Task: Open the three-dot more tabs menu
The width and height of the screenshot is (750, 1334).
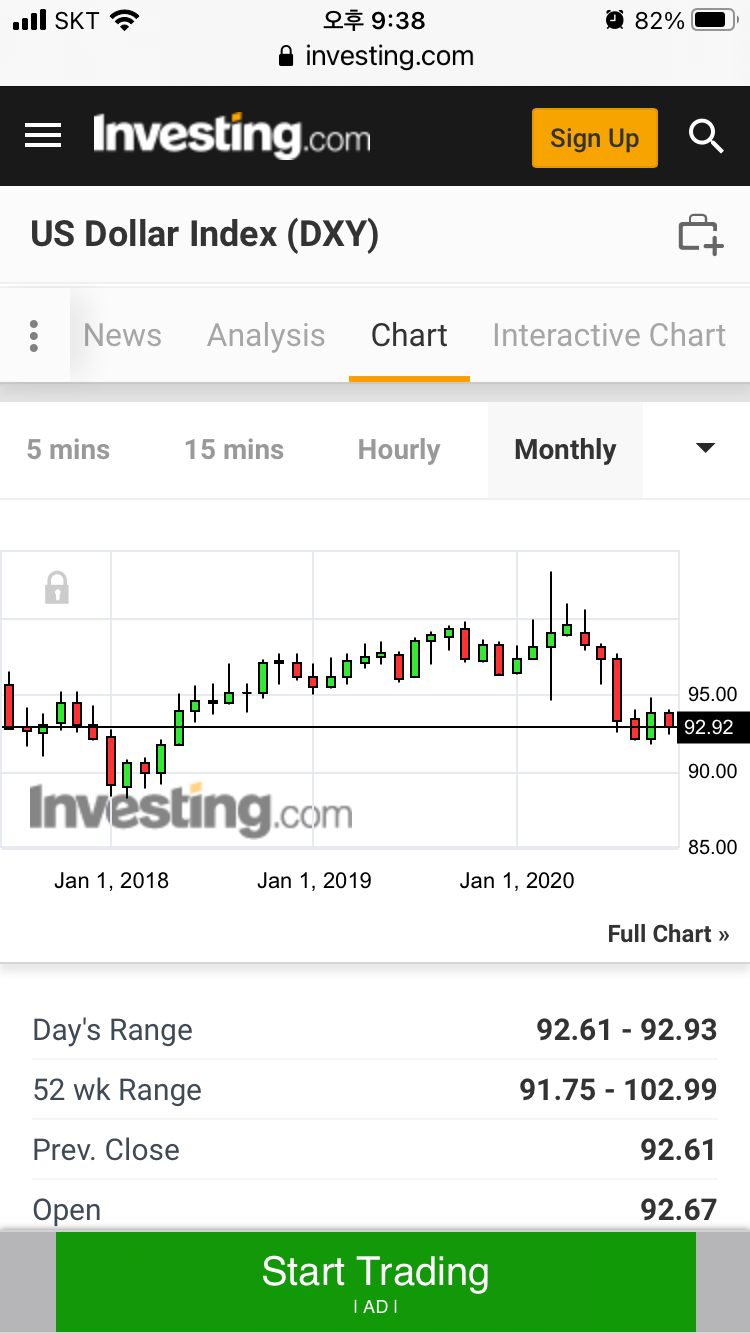Action: tap(34, 336)
